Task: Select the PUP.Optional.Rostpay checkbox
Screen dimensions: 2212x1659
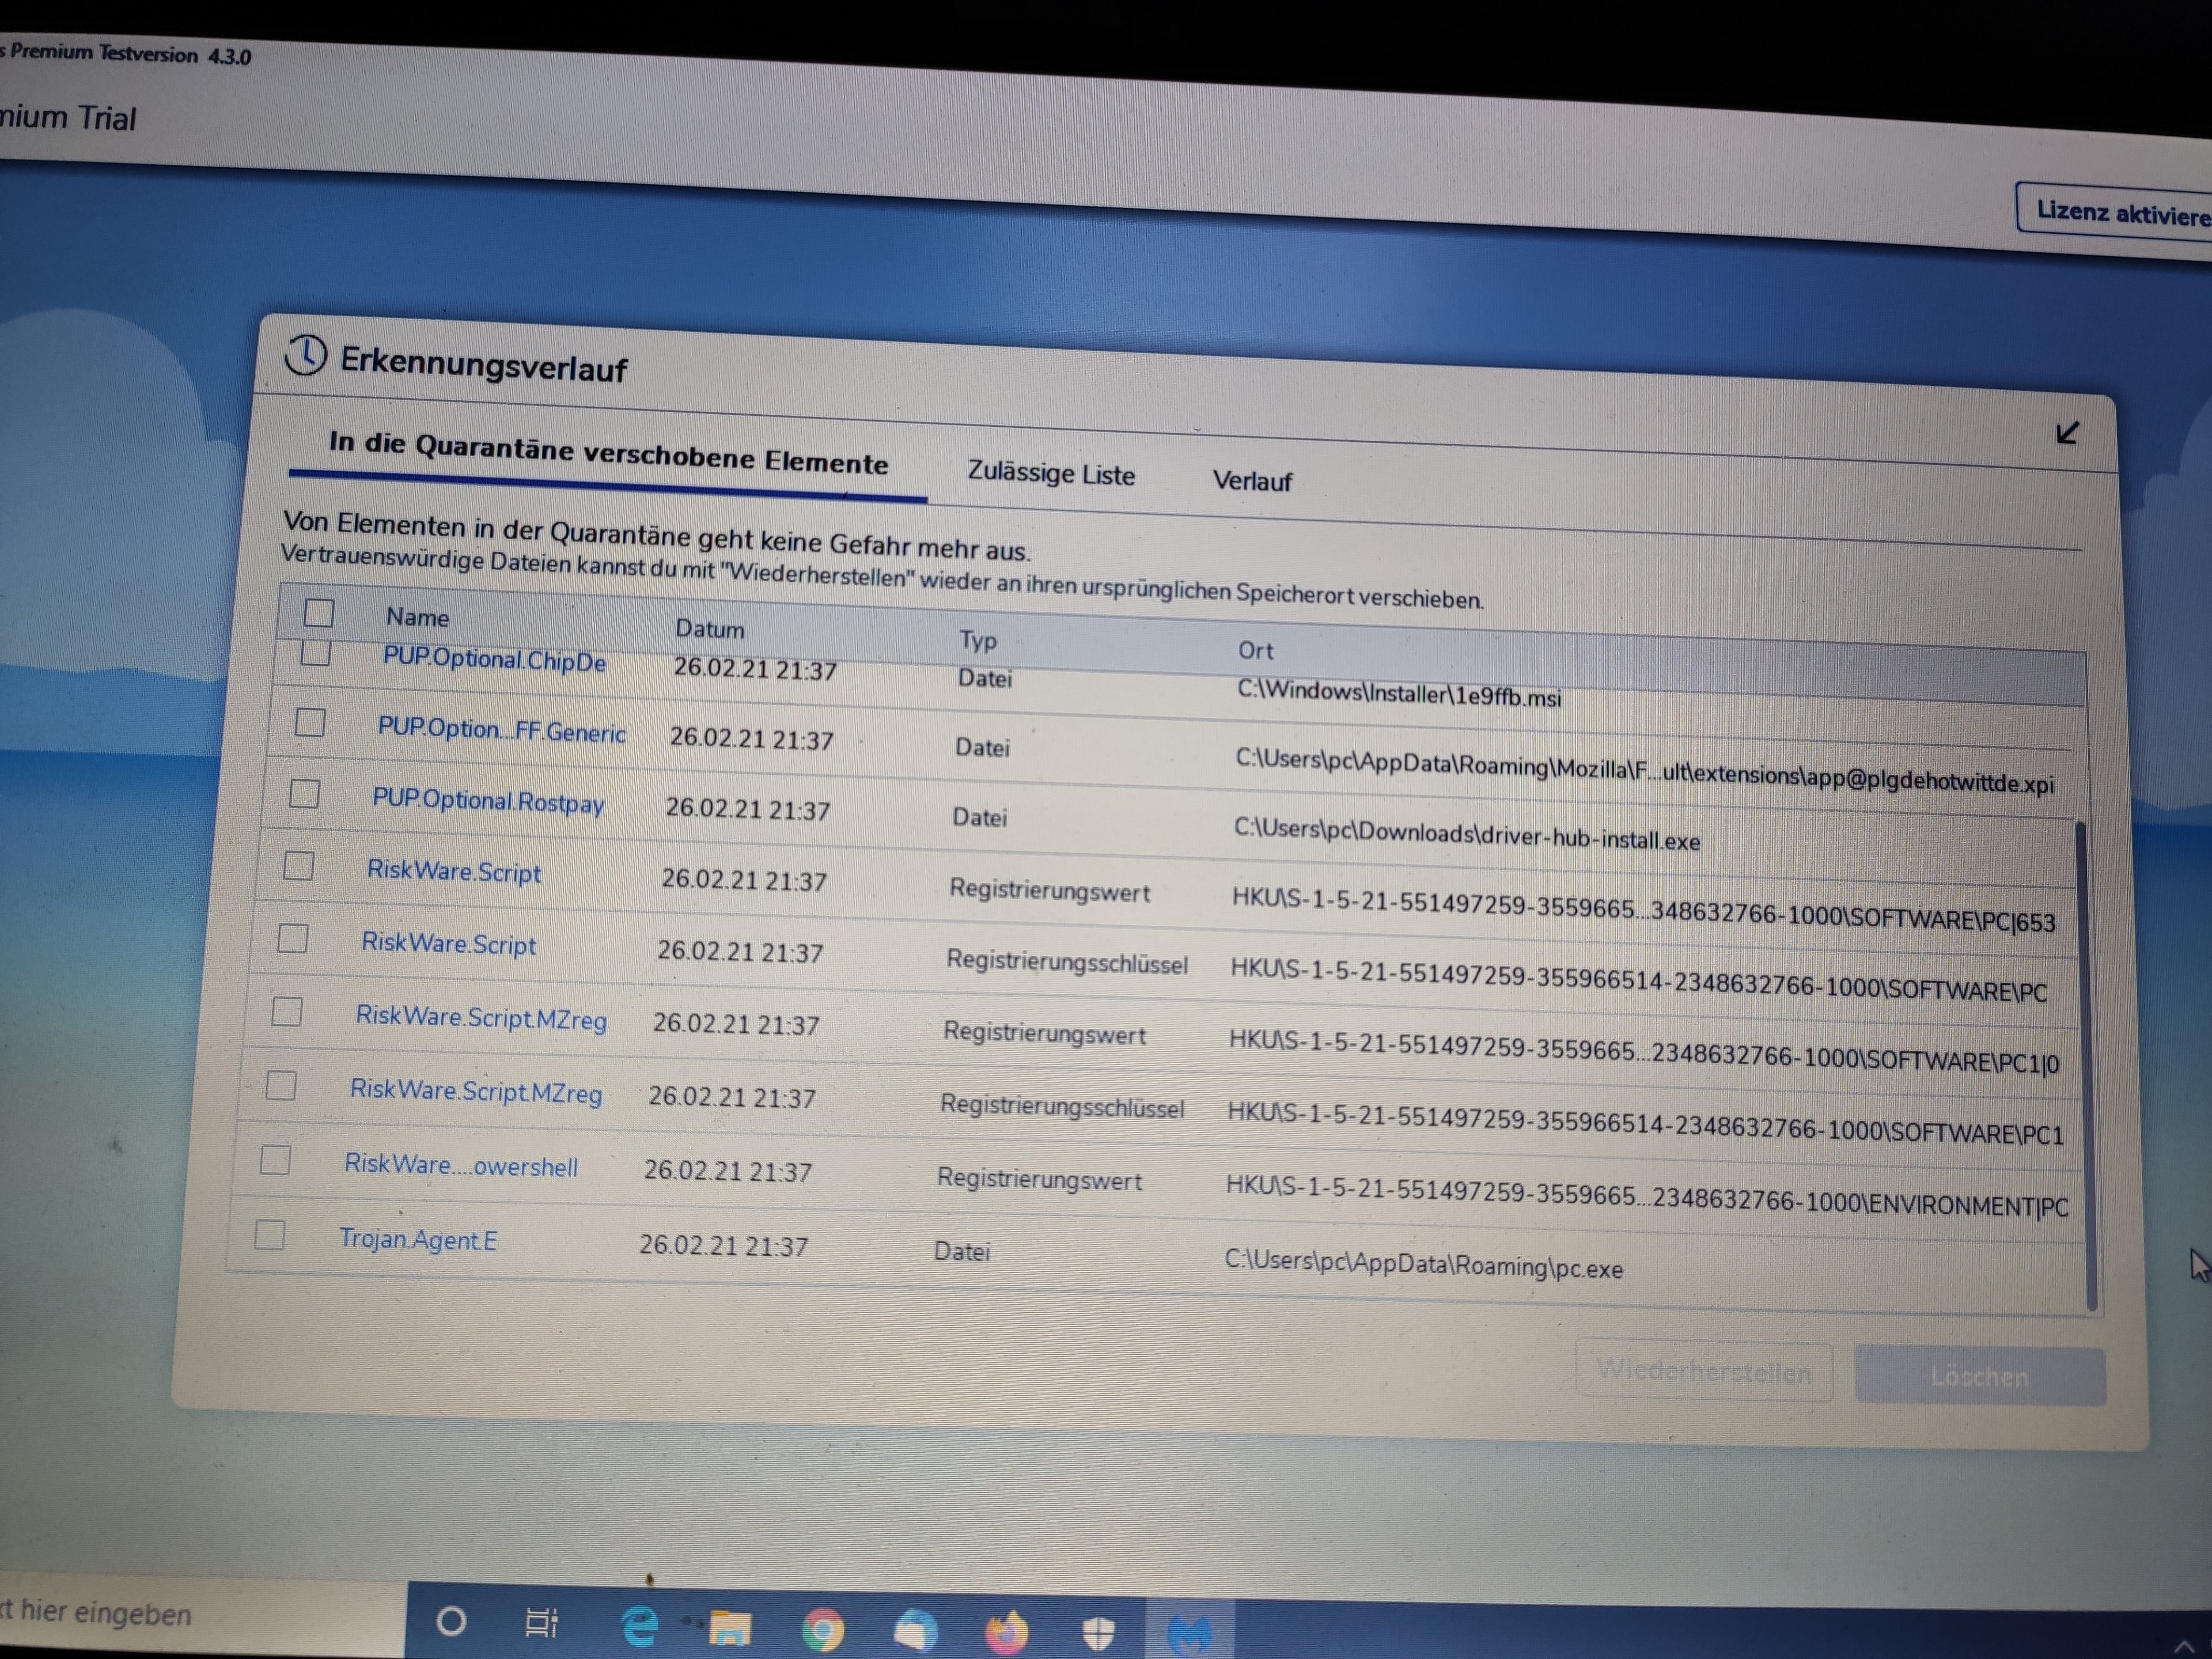Action: click(x=304, y=793)
